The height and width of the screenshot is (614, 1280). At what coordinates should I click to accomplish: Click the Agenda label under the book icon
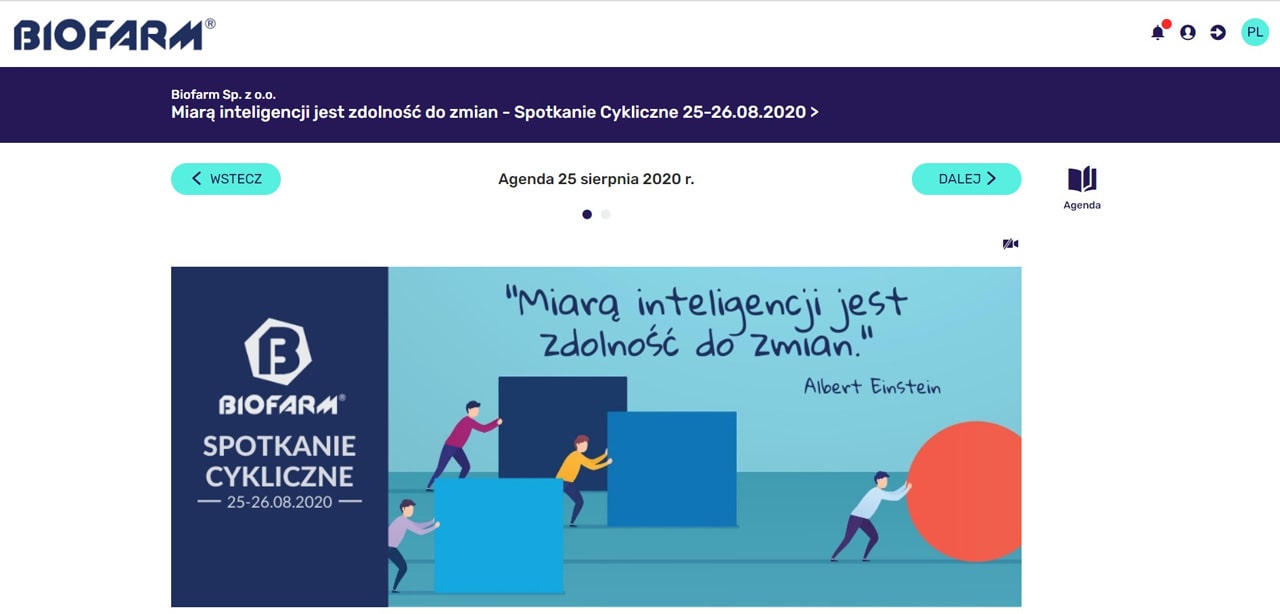click(x=1082, y=205)
